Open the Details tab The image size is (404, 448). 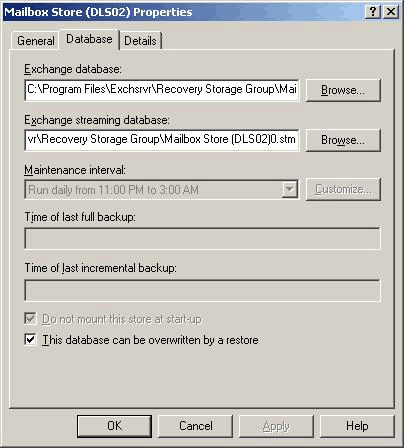point(140,41)
